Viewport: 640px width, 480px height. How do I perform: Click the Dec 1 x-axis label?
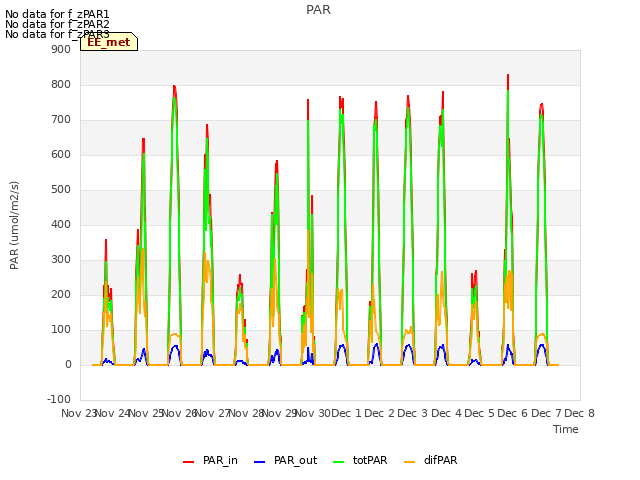(x=346, y=413)
